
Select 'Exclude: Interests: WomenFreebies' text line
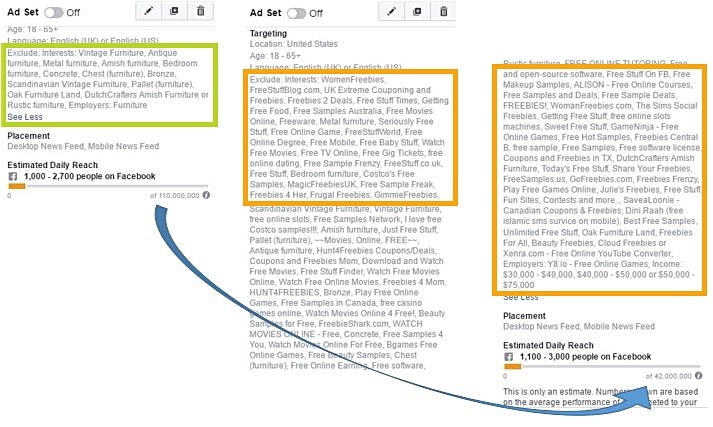click(318, 80)
